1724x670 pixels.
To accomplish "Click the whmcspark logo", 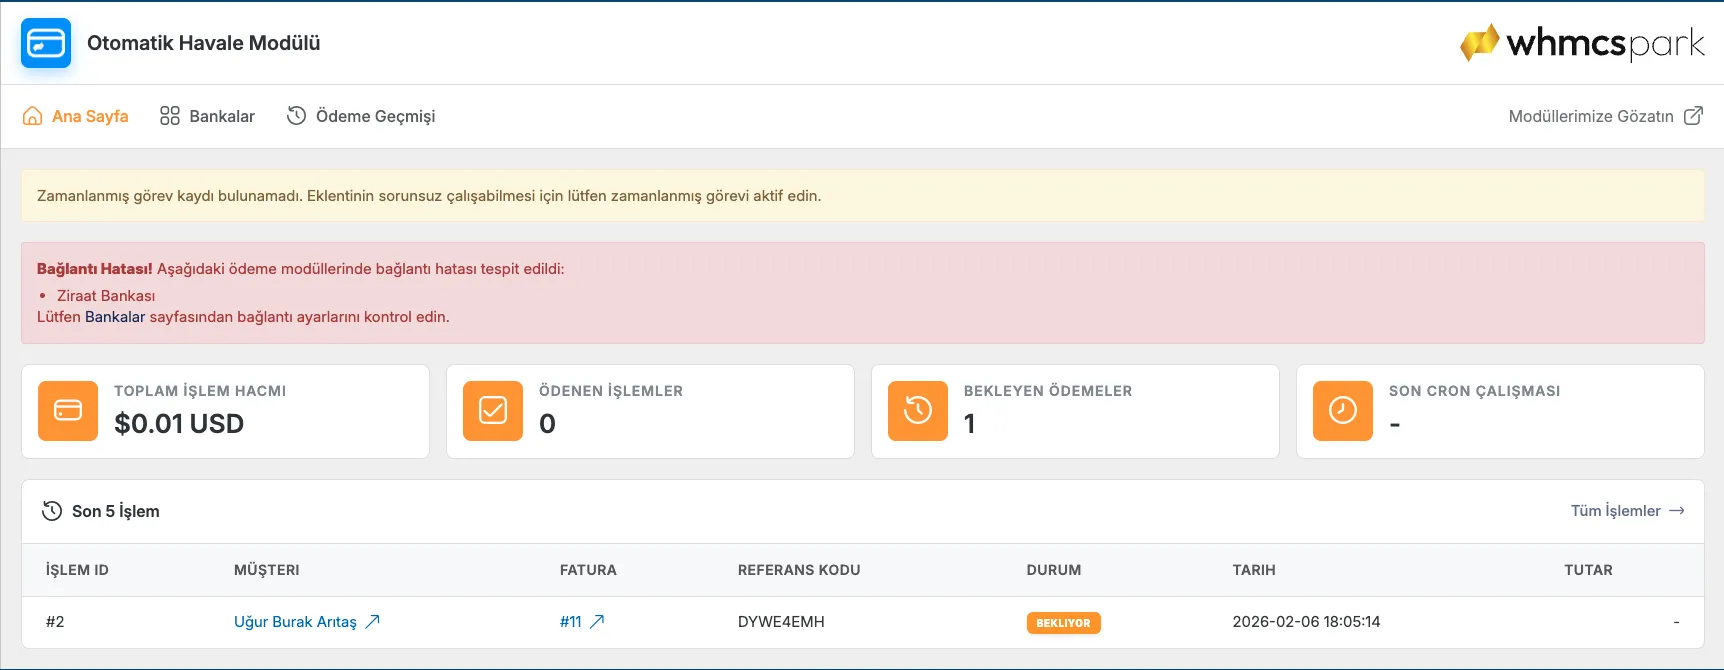I will [1582, 43].
